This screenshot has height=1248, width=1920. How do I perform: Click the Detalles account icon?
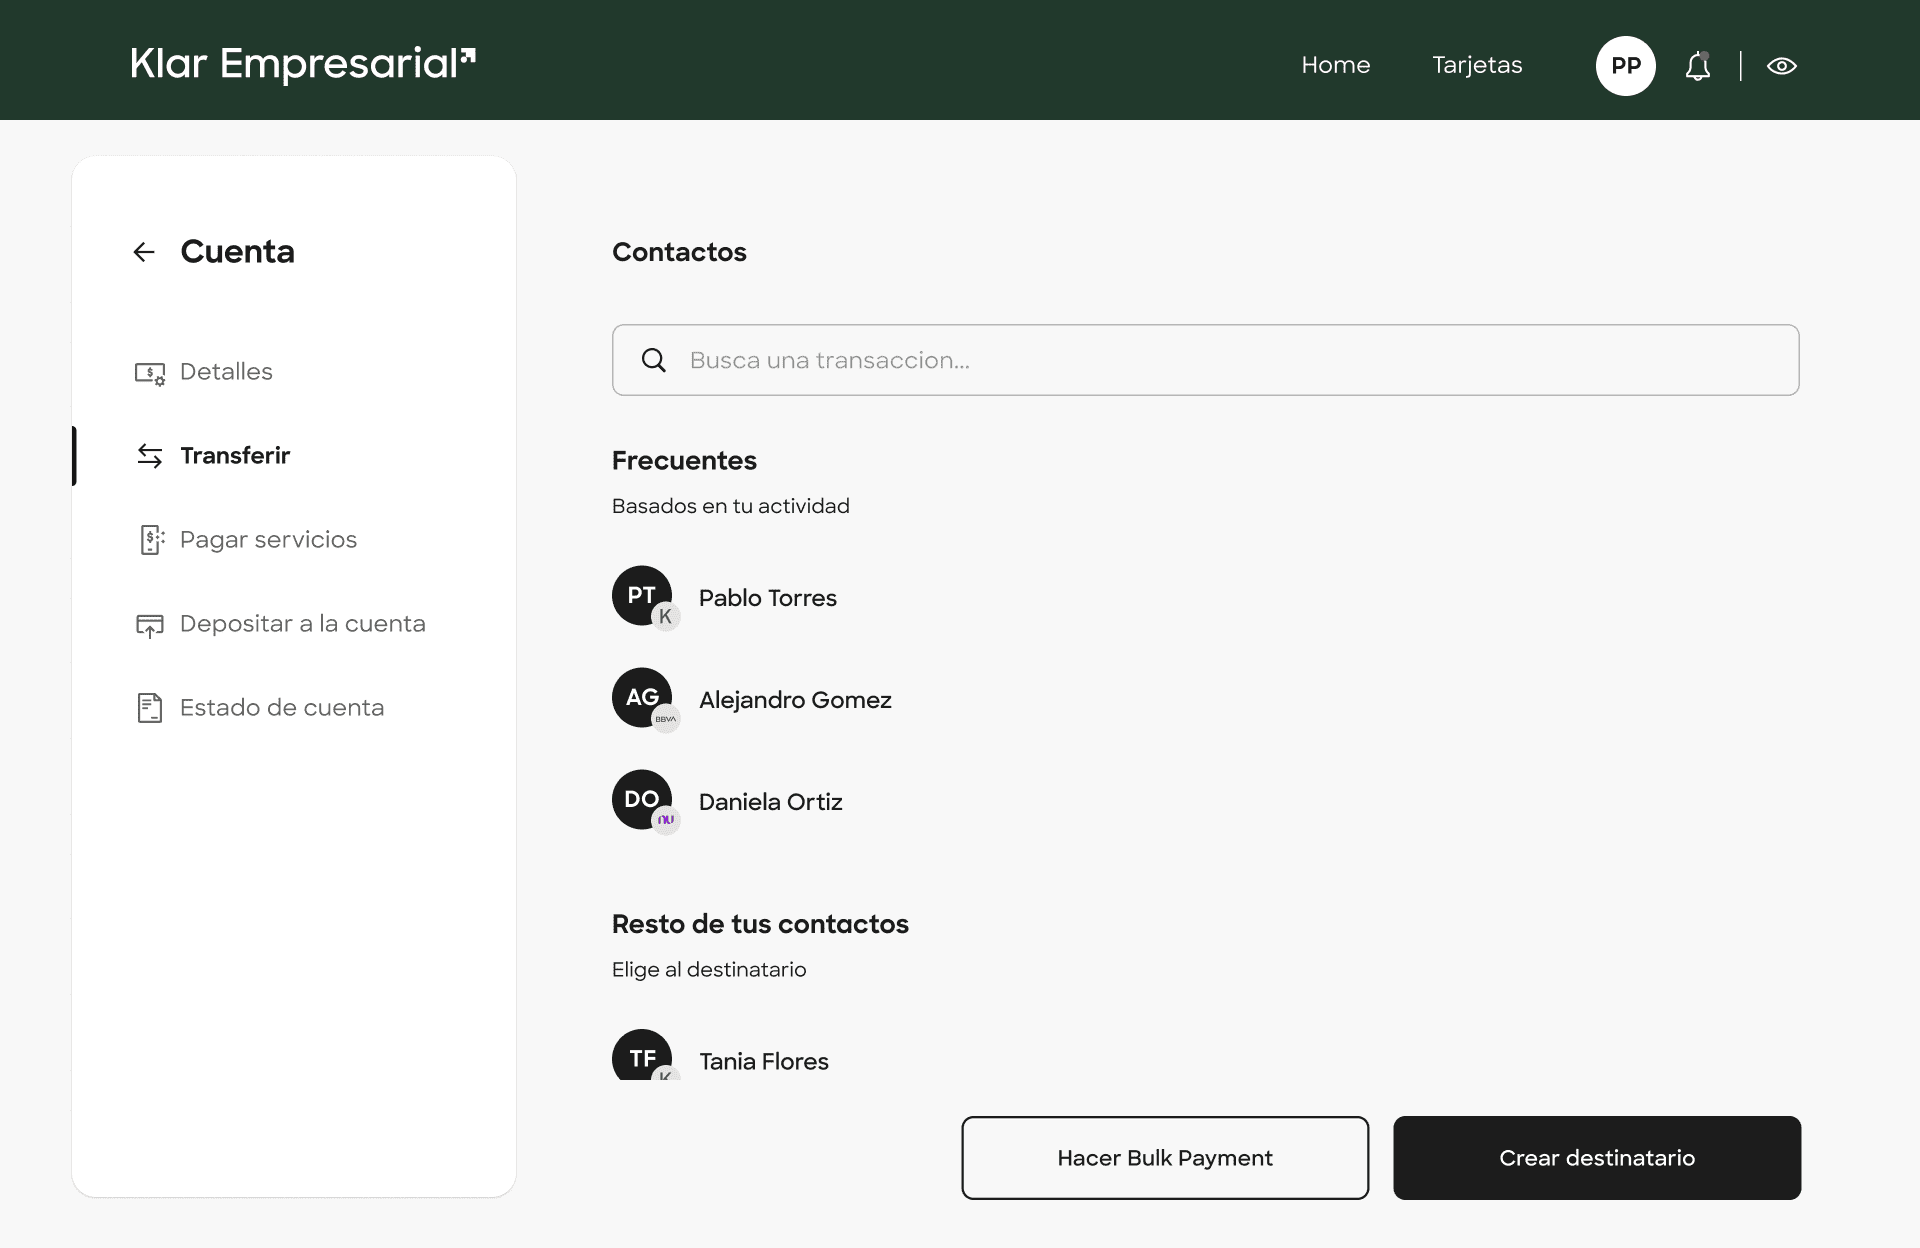pyautogui.click(x=149, y=373)
